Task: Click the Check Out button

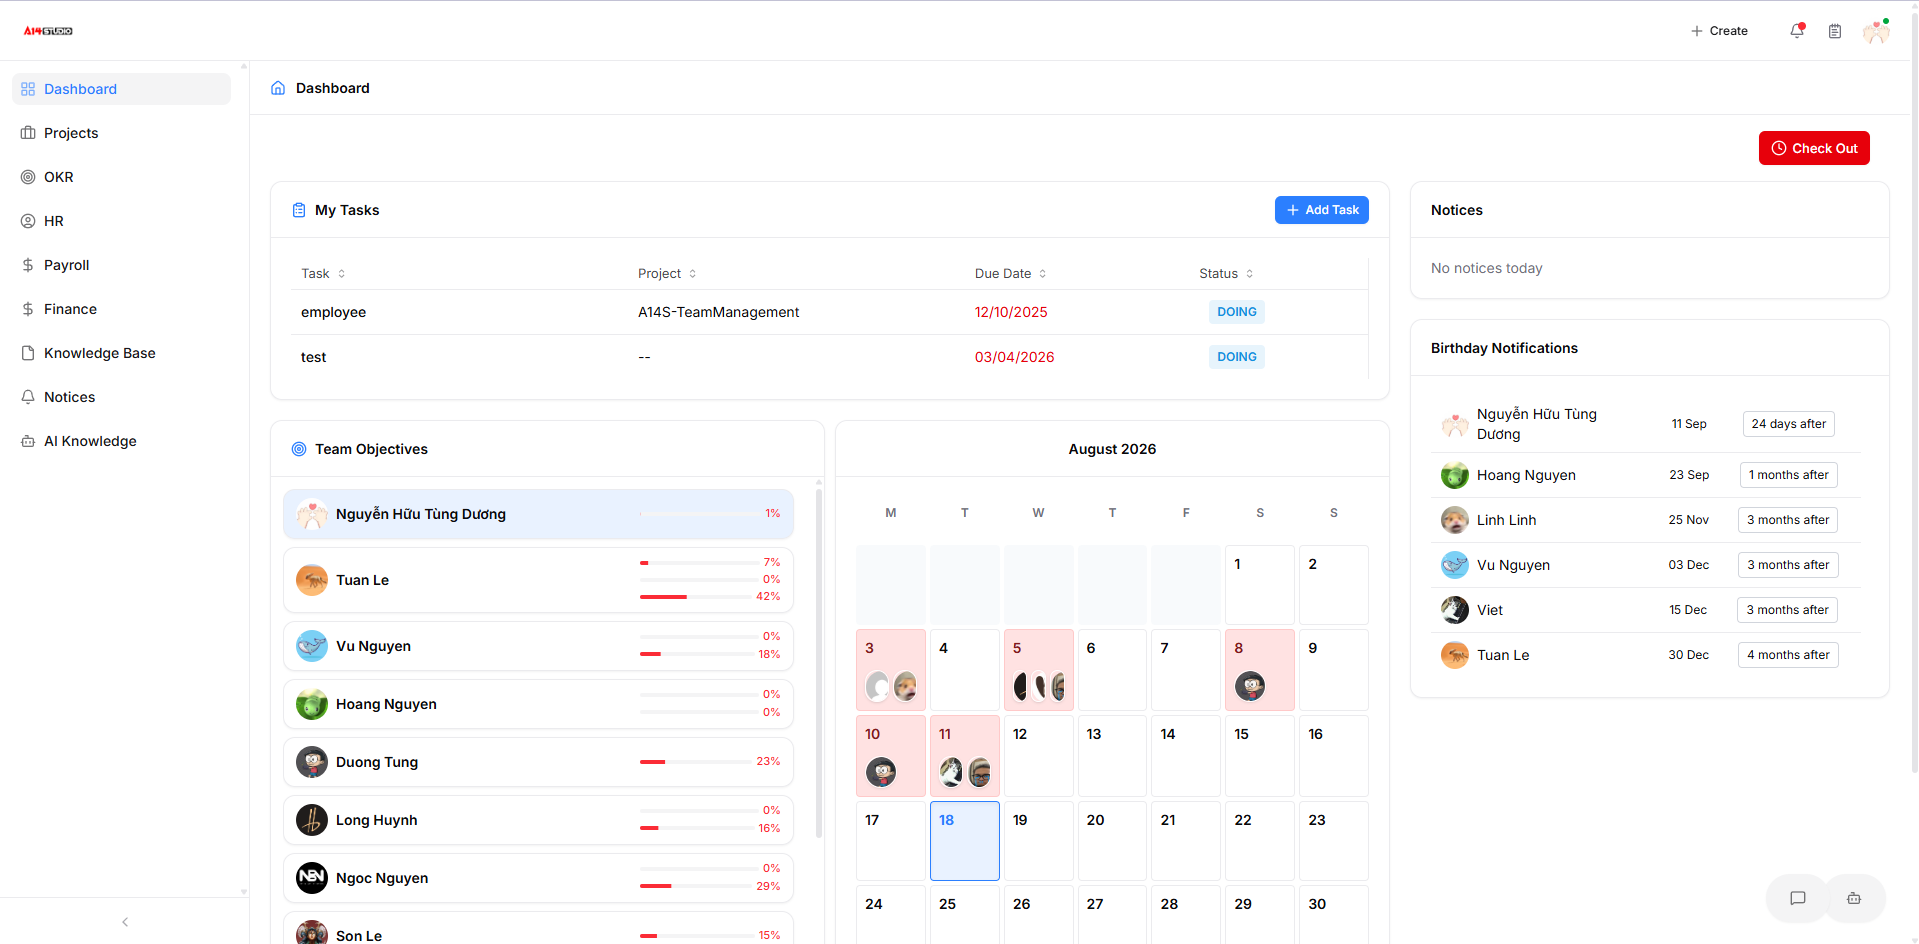Action: click(x=1814, y=148)
